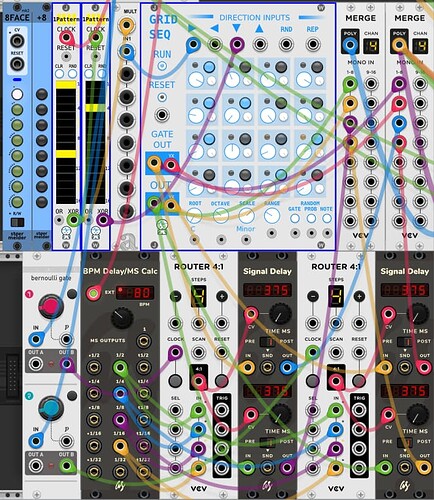Click the random PROB button on GRID SEQ

click(x=311, y=218)
